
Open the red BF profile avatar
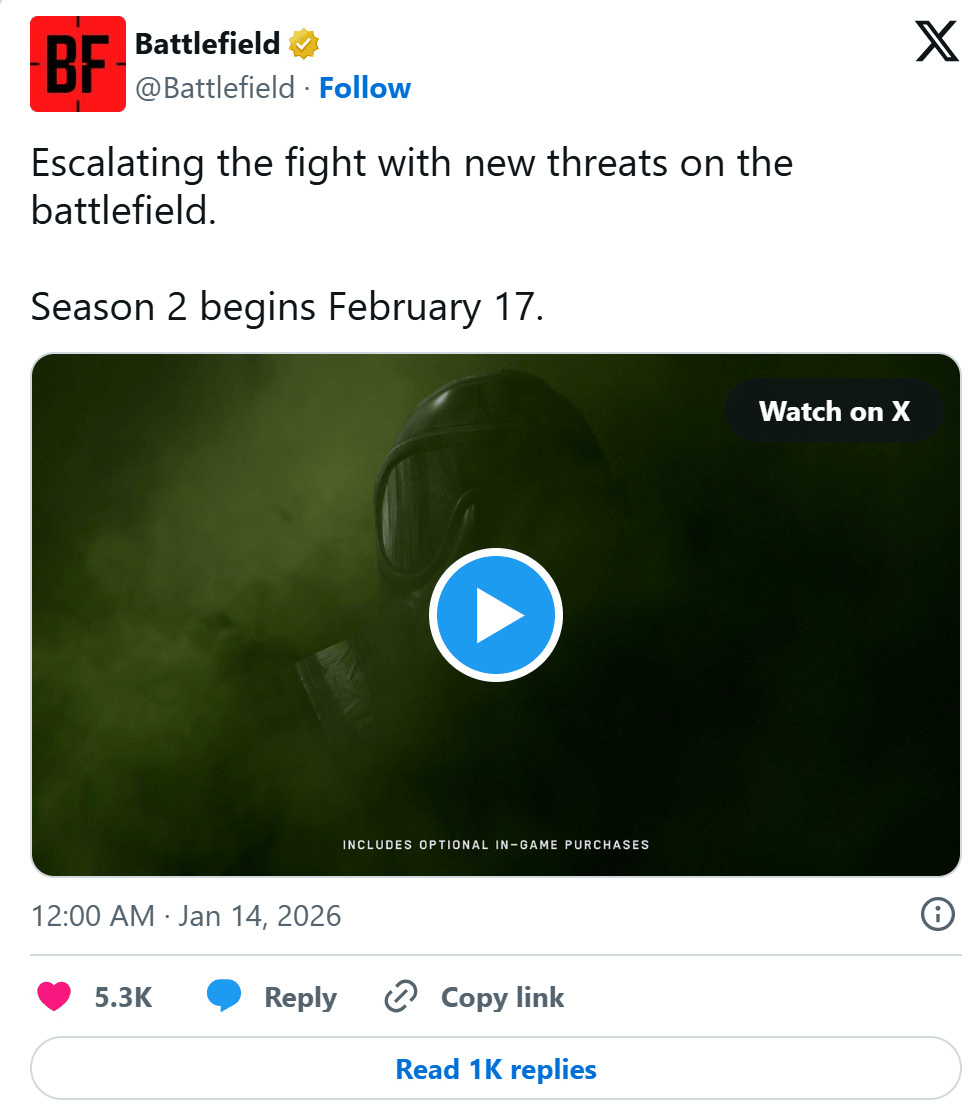(78, 64)
